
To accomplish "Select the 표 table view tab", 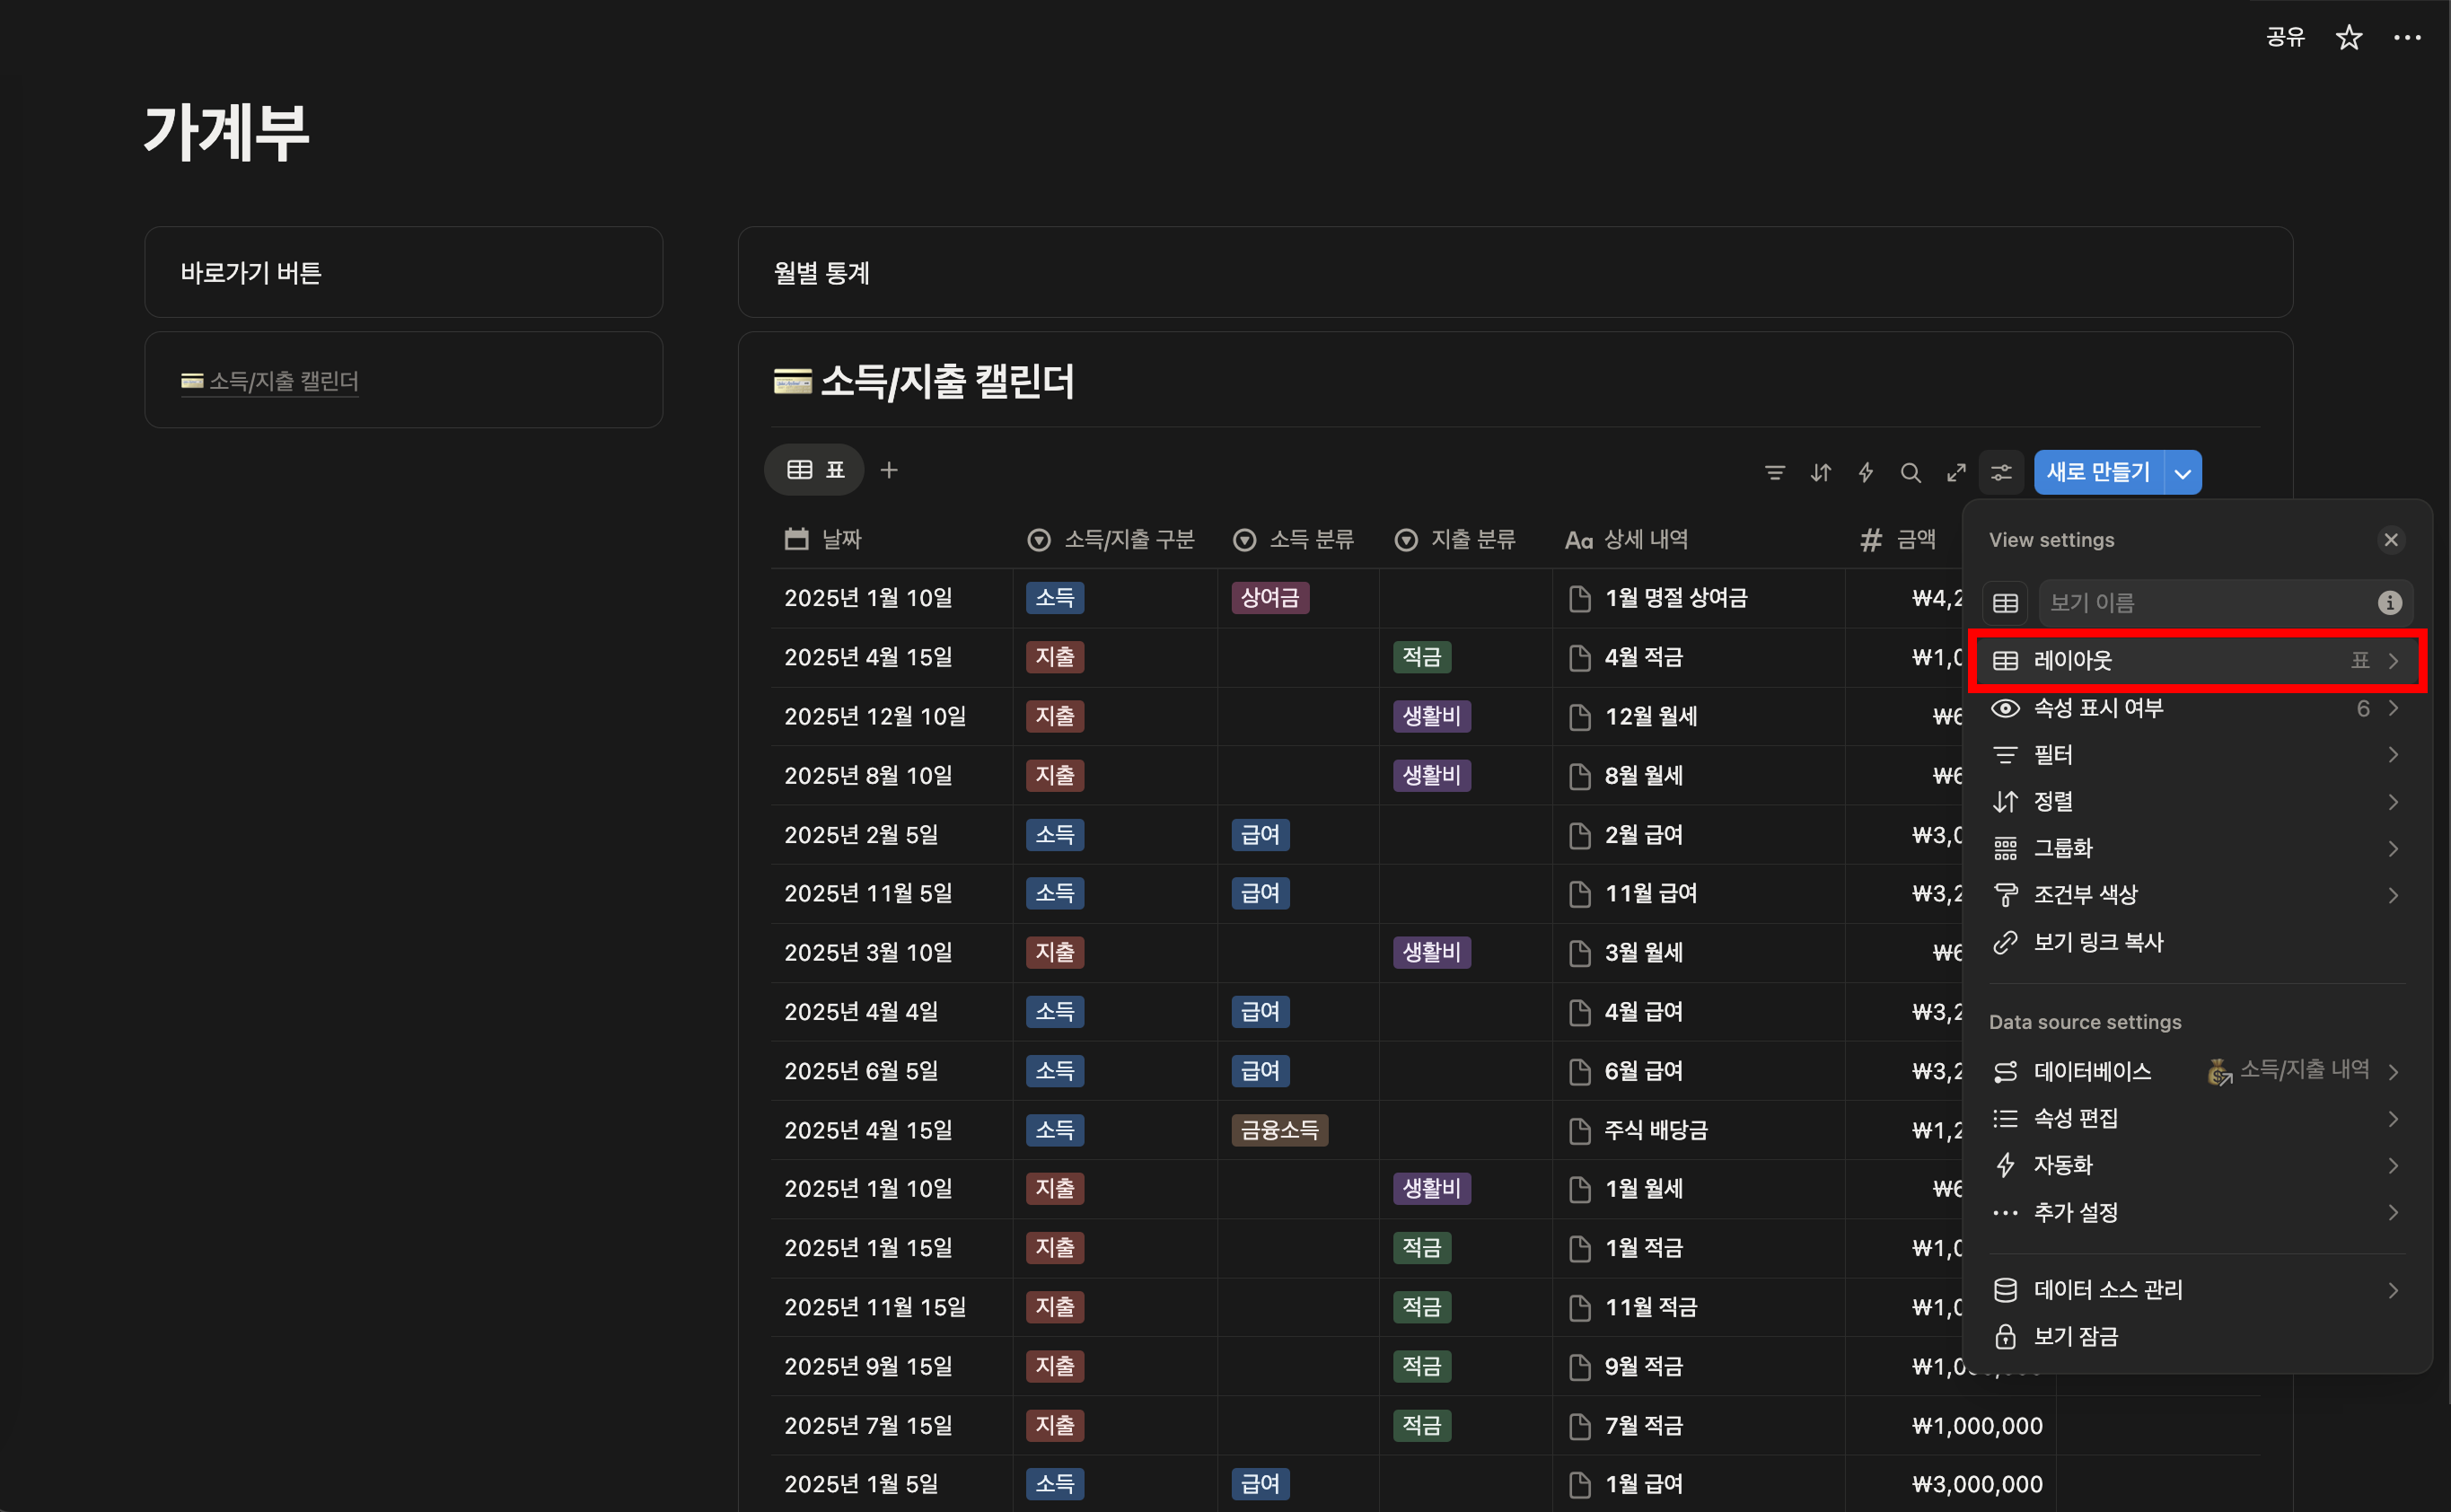I will 815,470.
